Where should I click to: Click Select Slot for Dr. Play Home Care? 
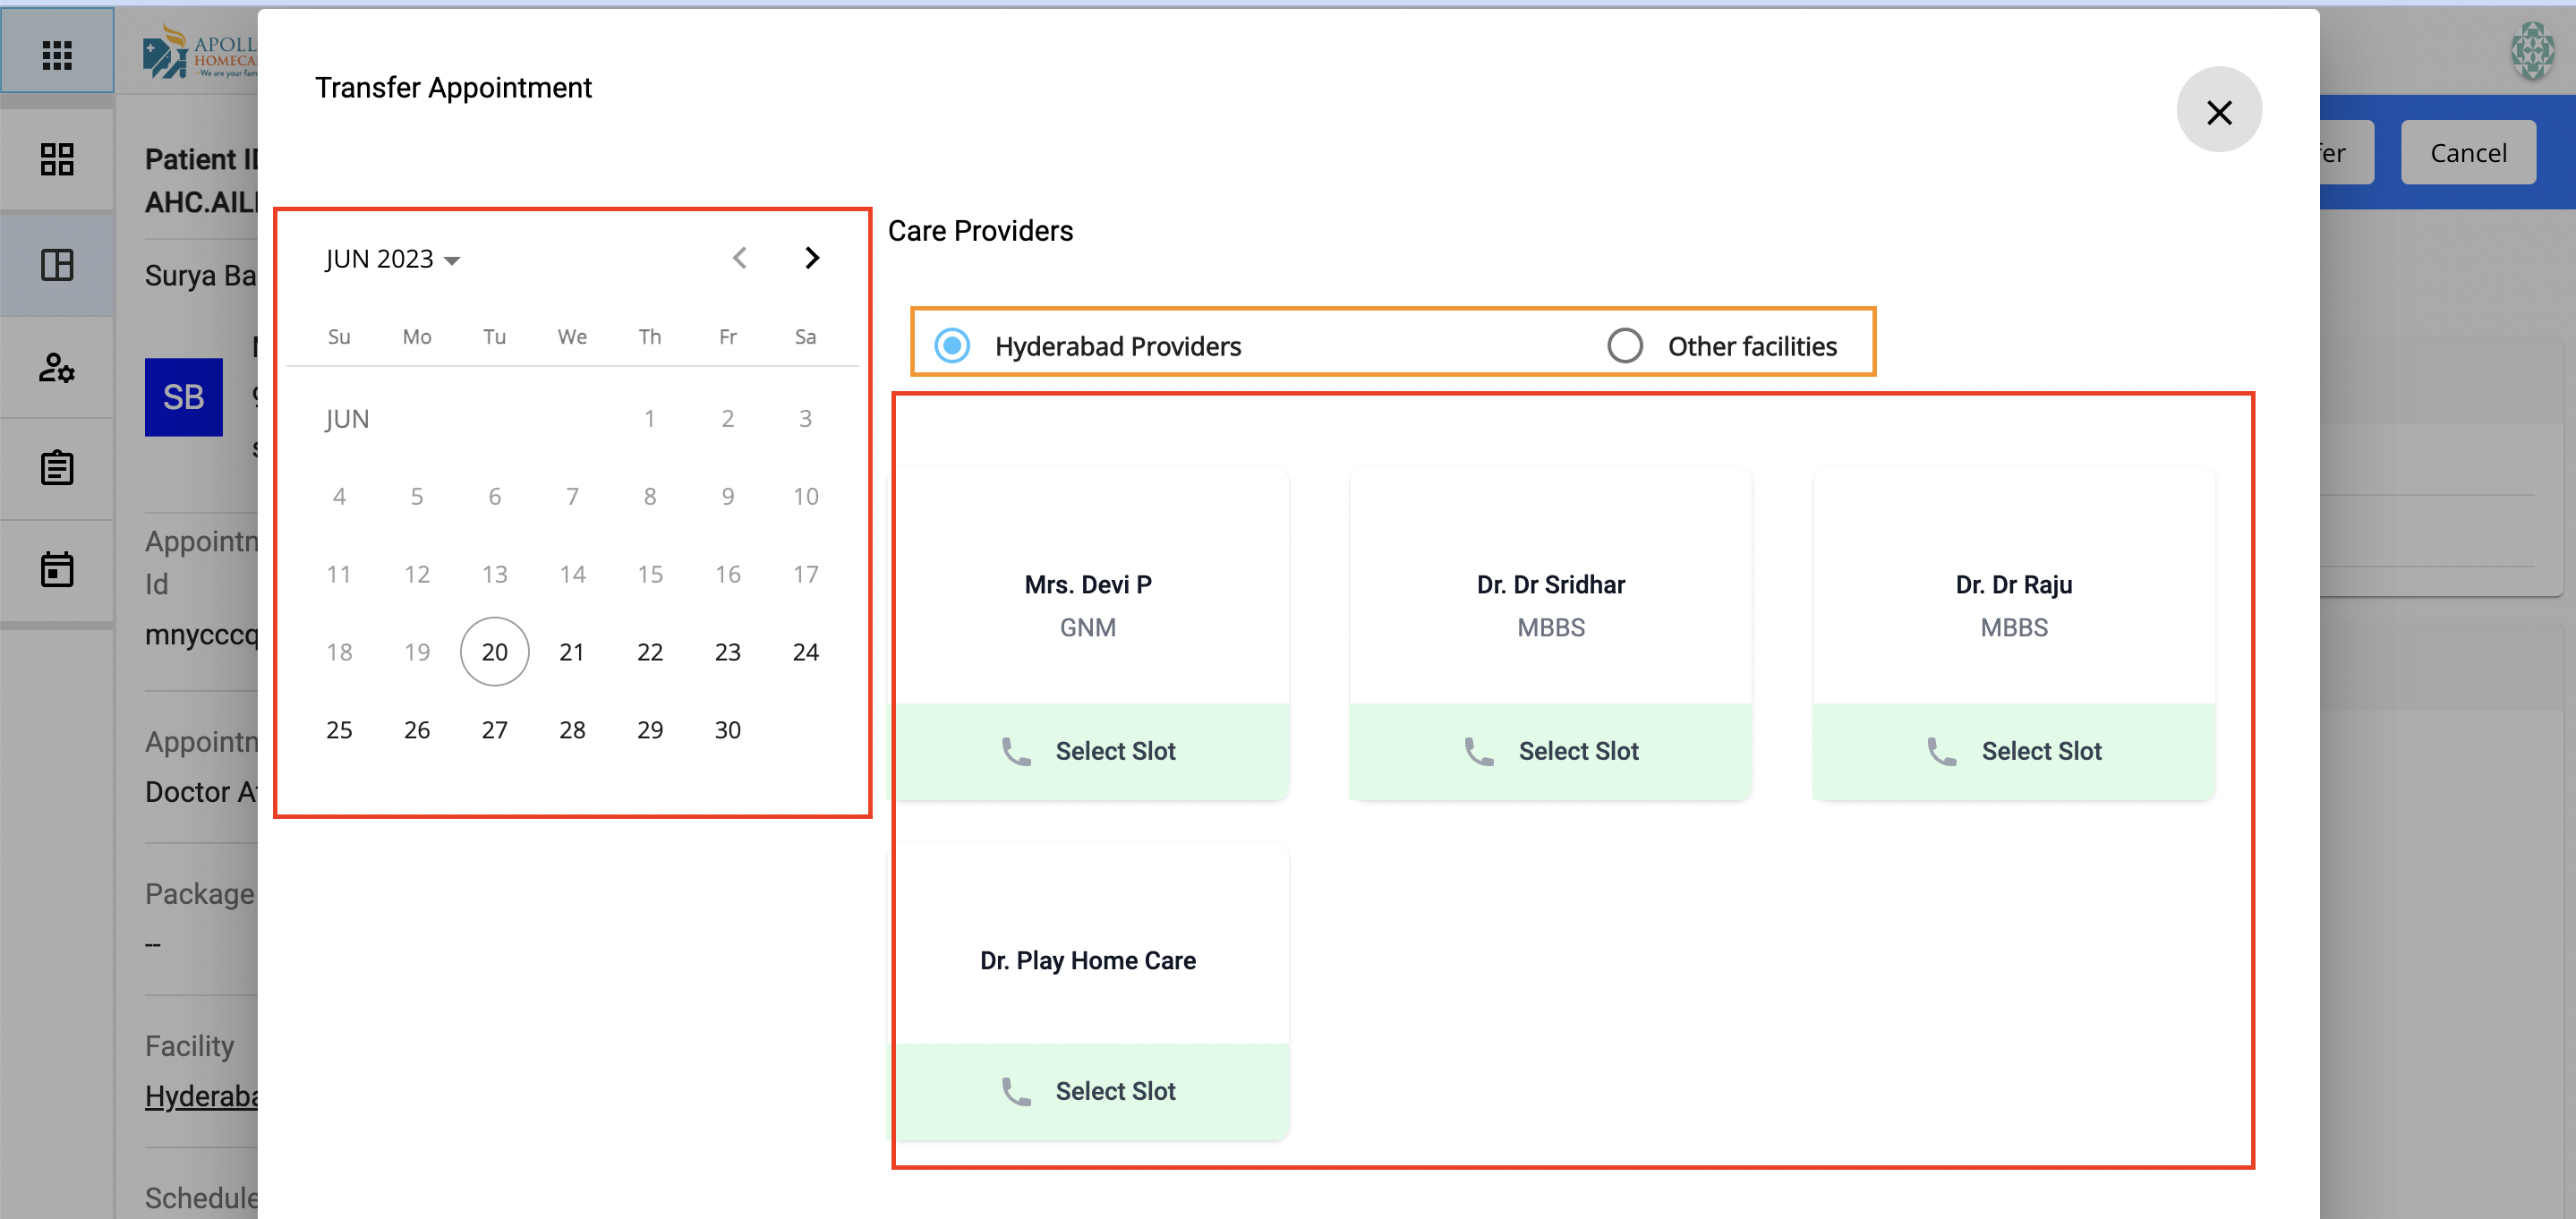coord(1114,1091)
